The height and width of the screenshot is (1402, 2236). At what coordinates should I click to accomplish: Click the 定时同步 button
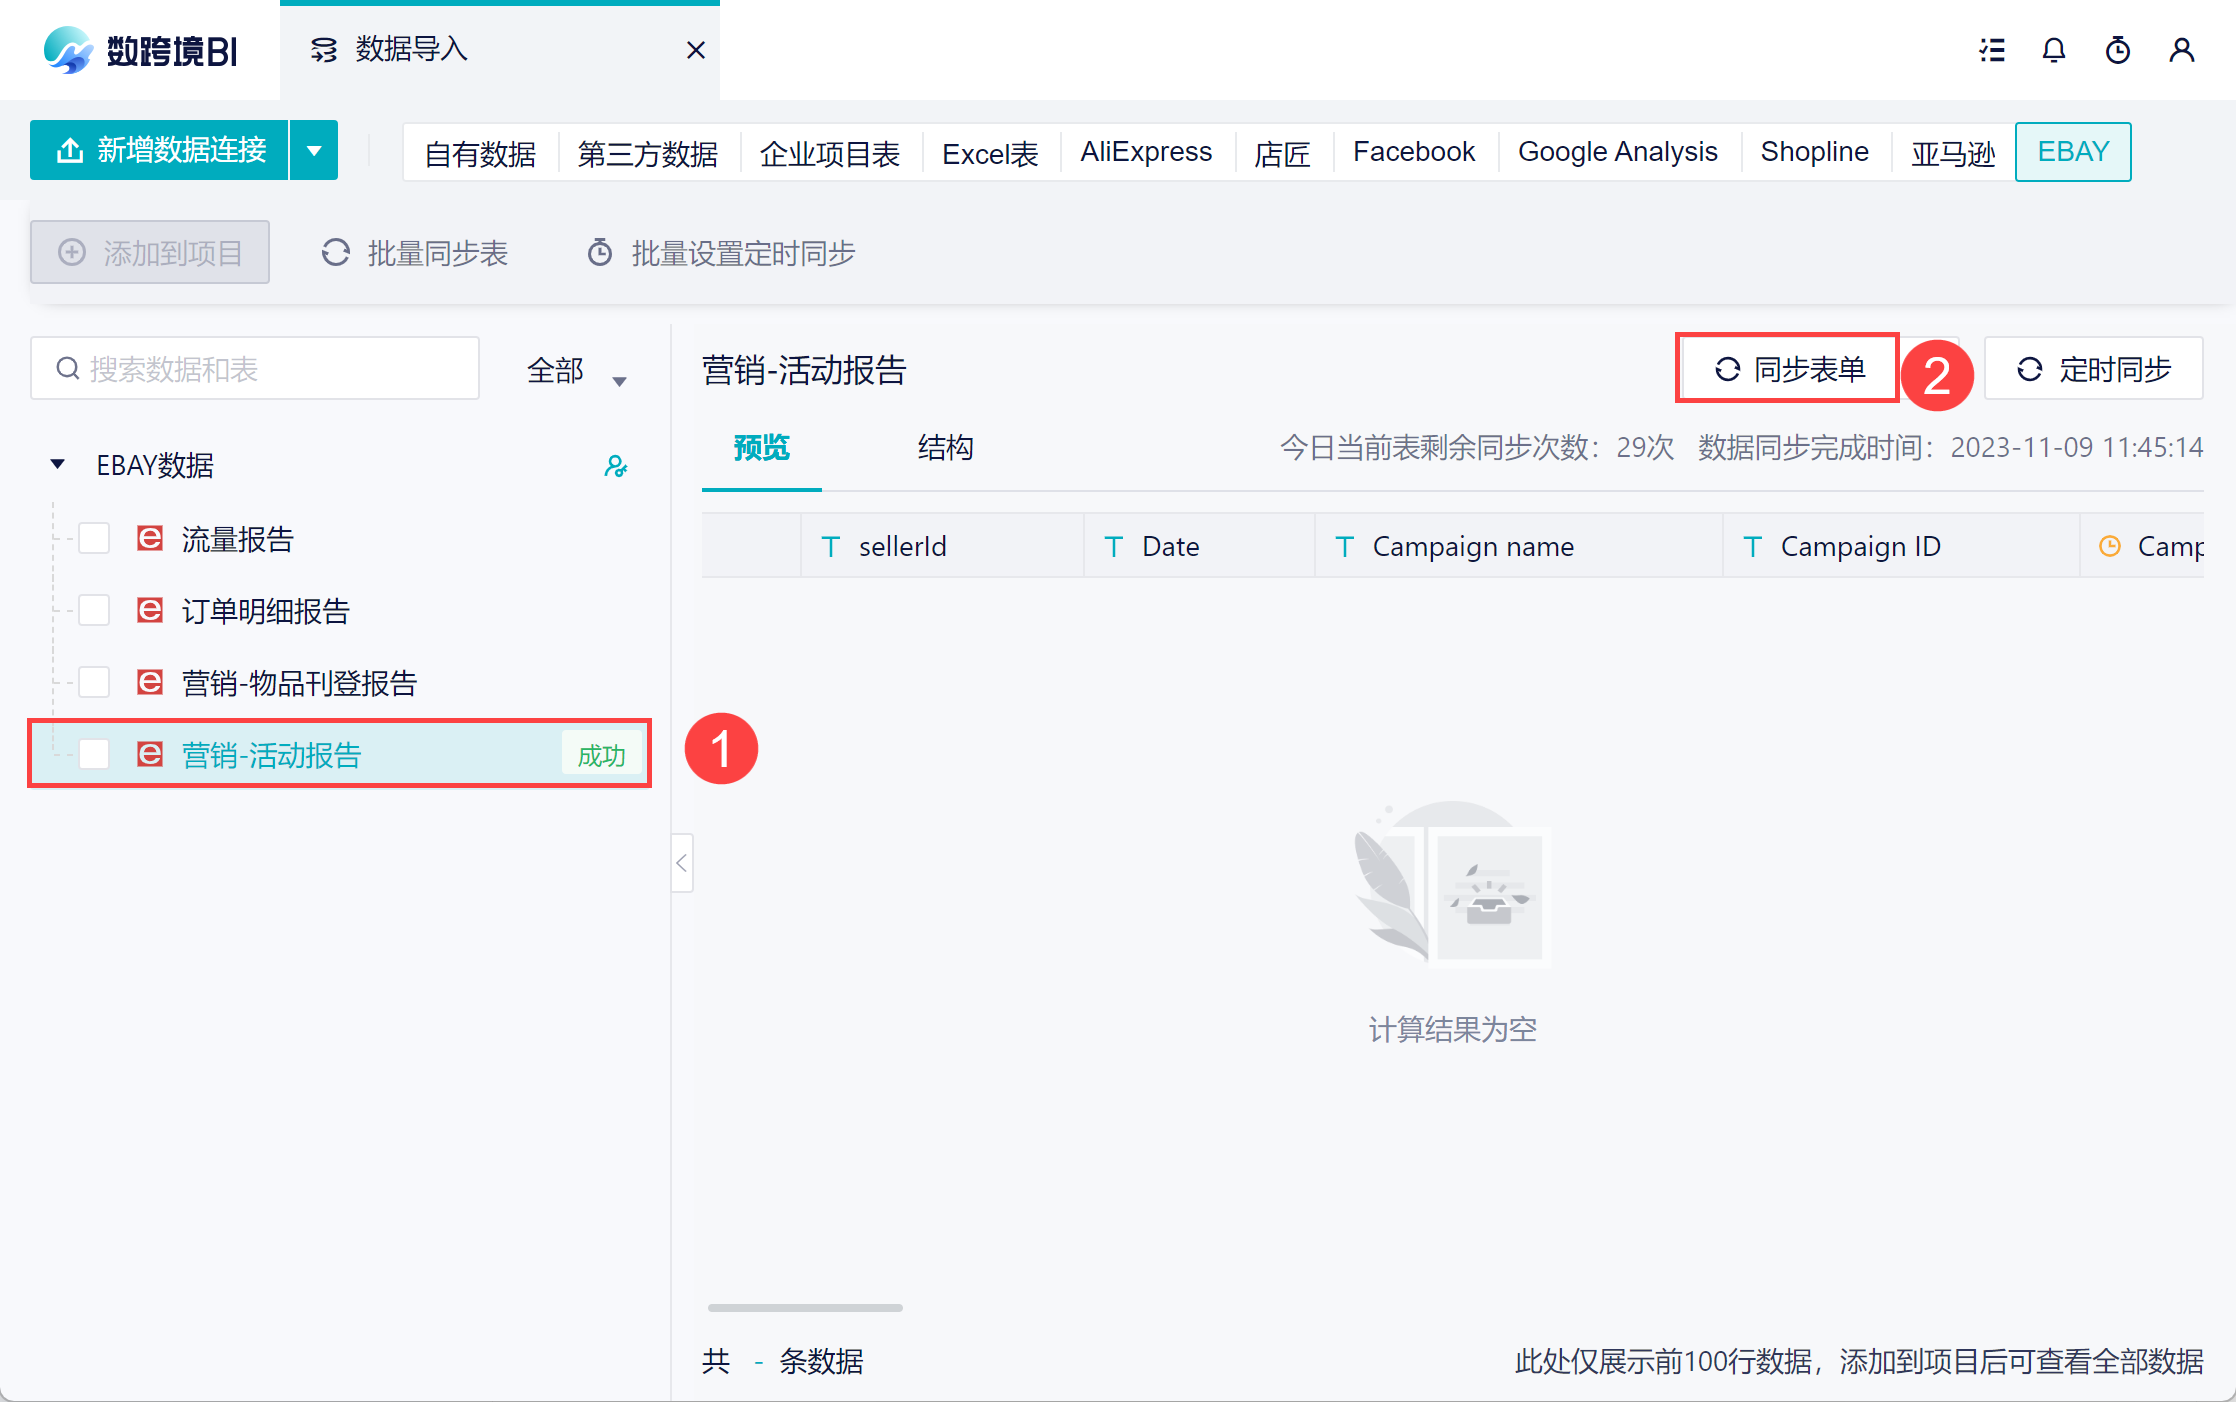point(2093,369)
